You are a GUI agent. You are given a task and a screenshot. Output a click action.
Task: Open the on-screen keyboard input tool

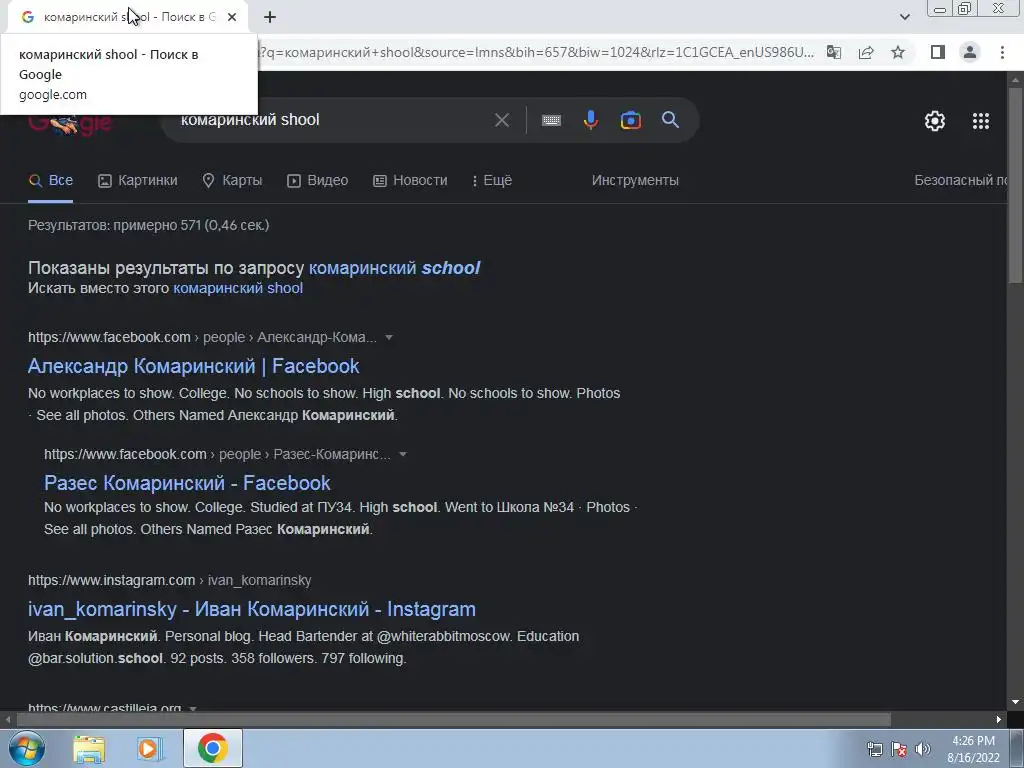(551, 120)
